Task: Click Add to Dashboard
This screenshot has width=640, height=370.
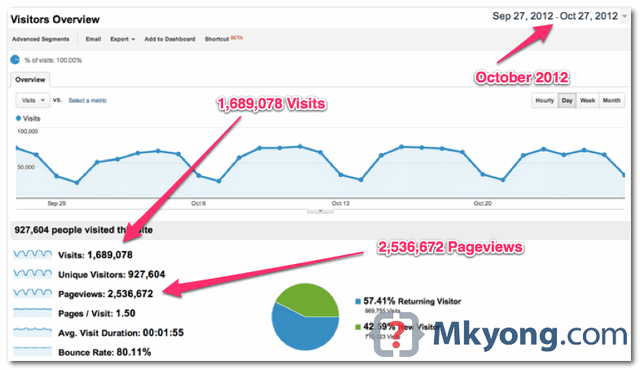Action: [x=170, y=39]
